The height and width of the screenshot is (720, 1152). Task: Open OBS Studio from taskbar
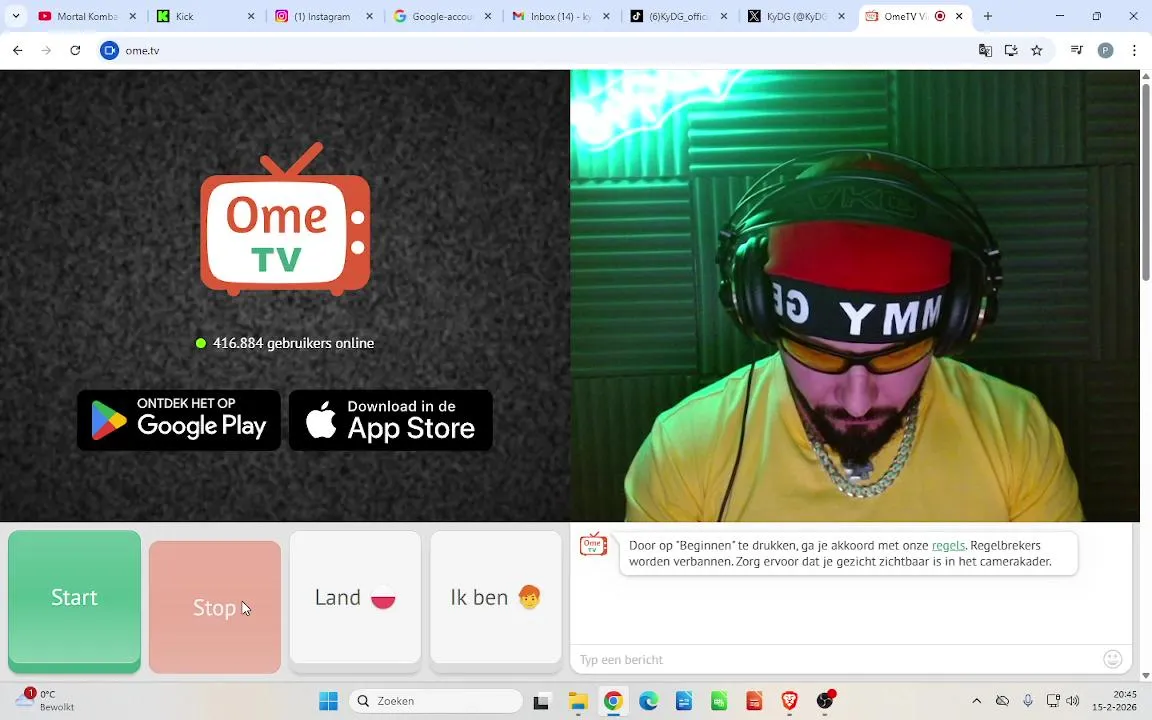coord(825,701)
